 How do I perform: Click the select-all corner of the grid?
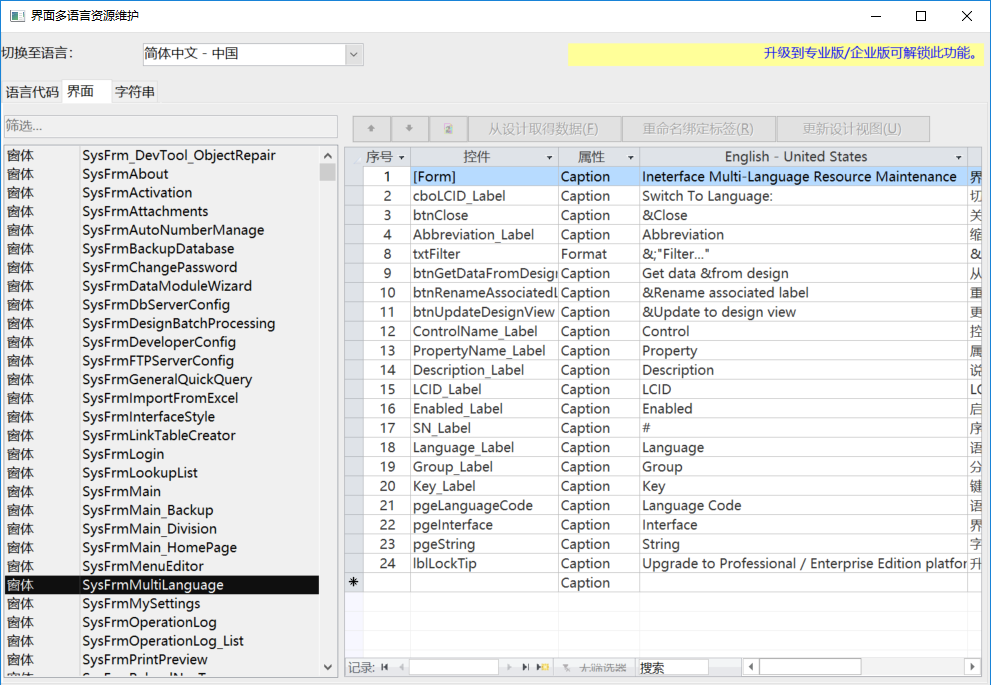(352, 157)
